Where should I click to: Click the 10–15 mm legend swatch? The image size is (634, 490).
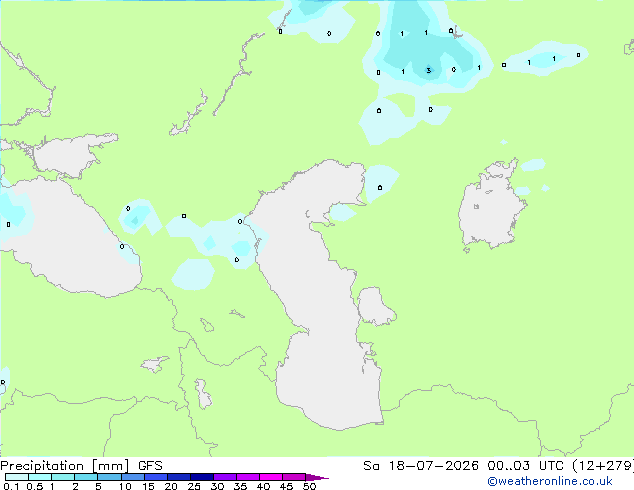[x=132, y=477]
